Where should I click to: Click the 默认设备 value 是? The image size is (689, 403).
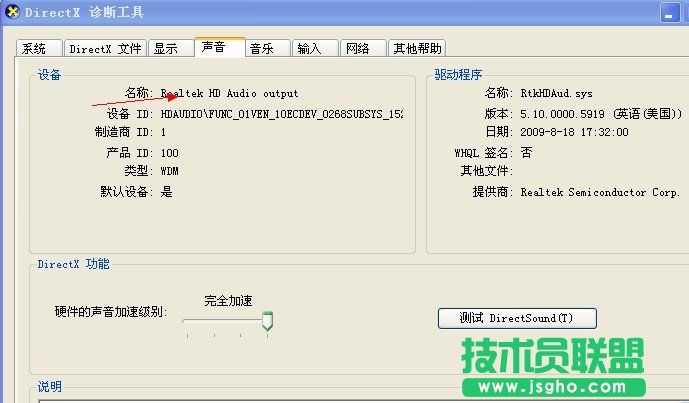click(x=167, y=192)
